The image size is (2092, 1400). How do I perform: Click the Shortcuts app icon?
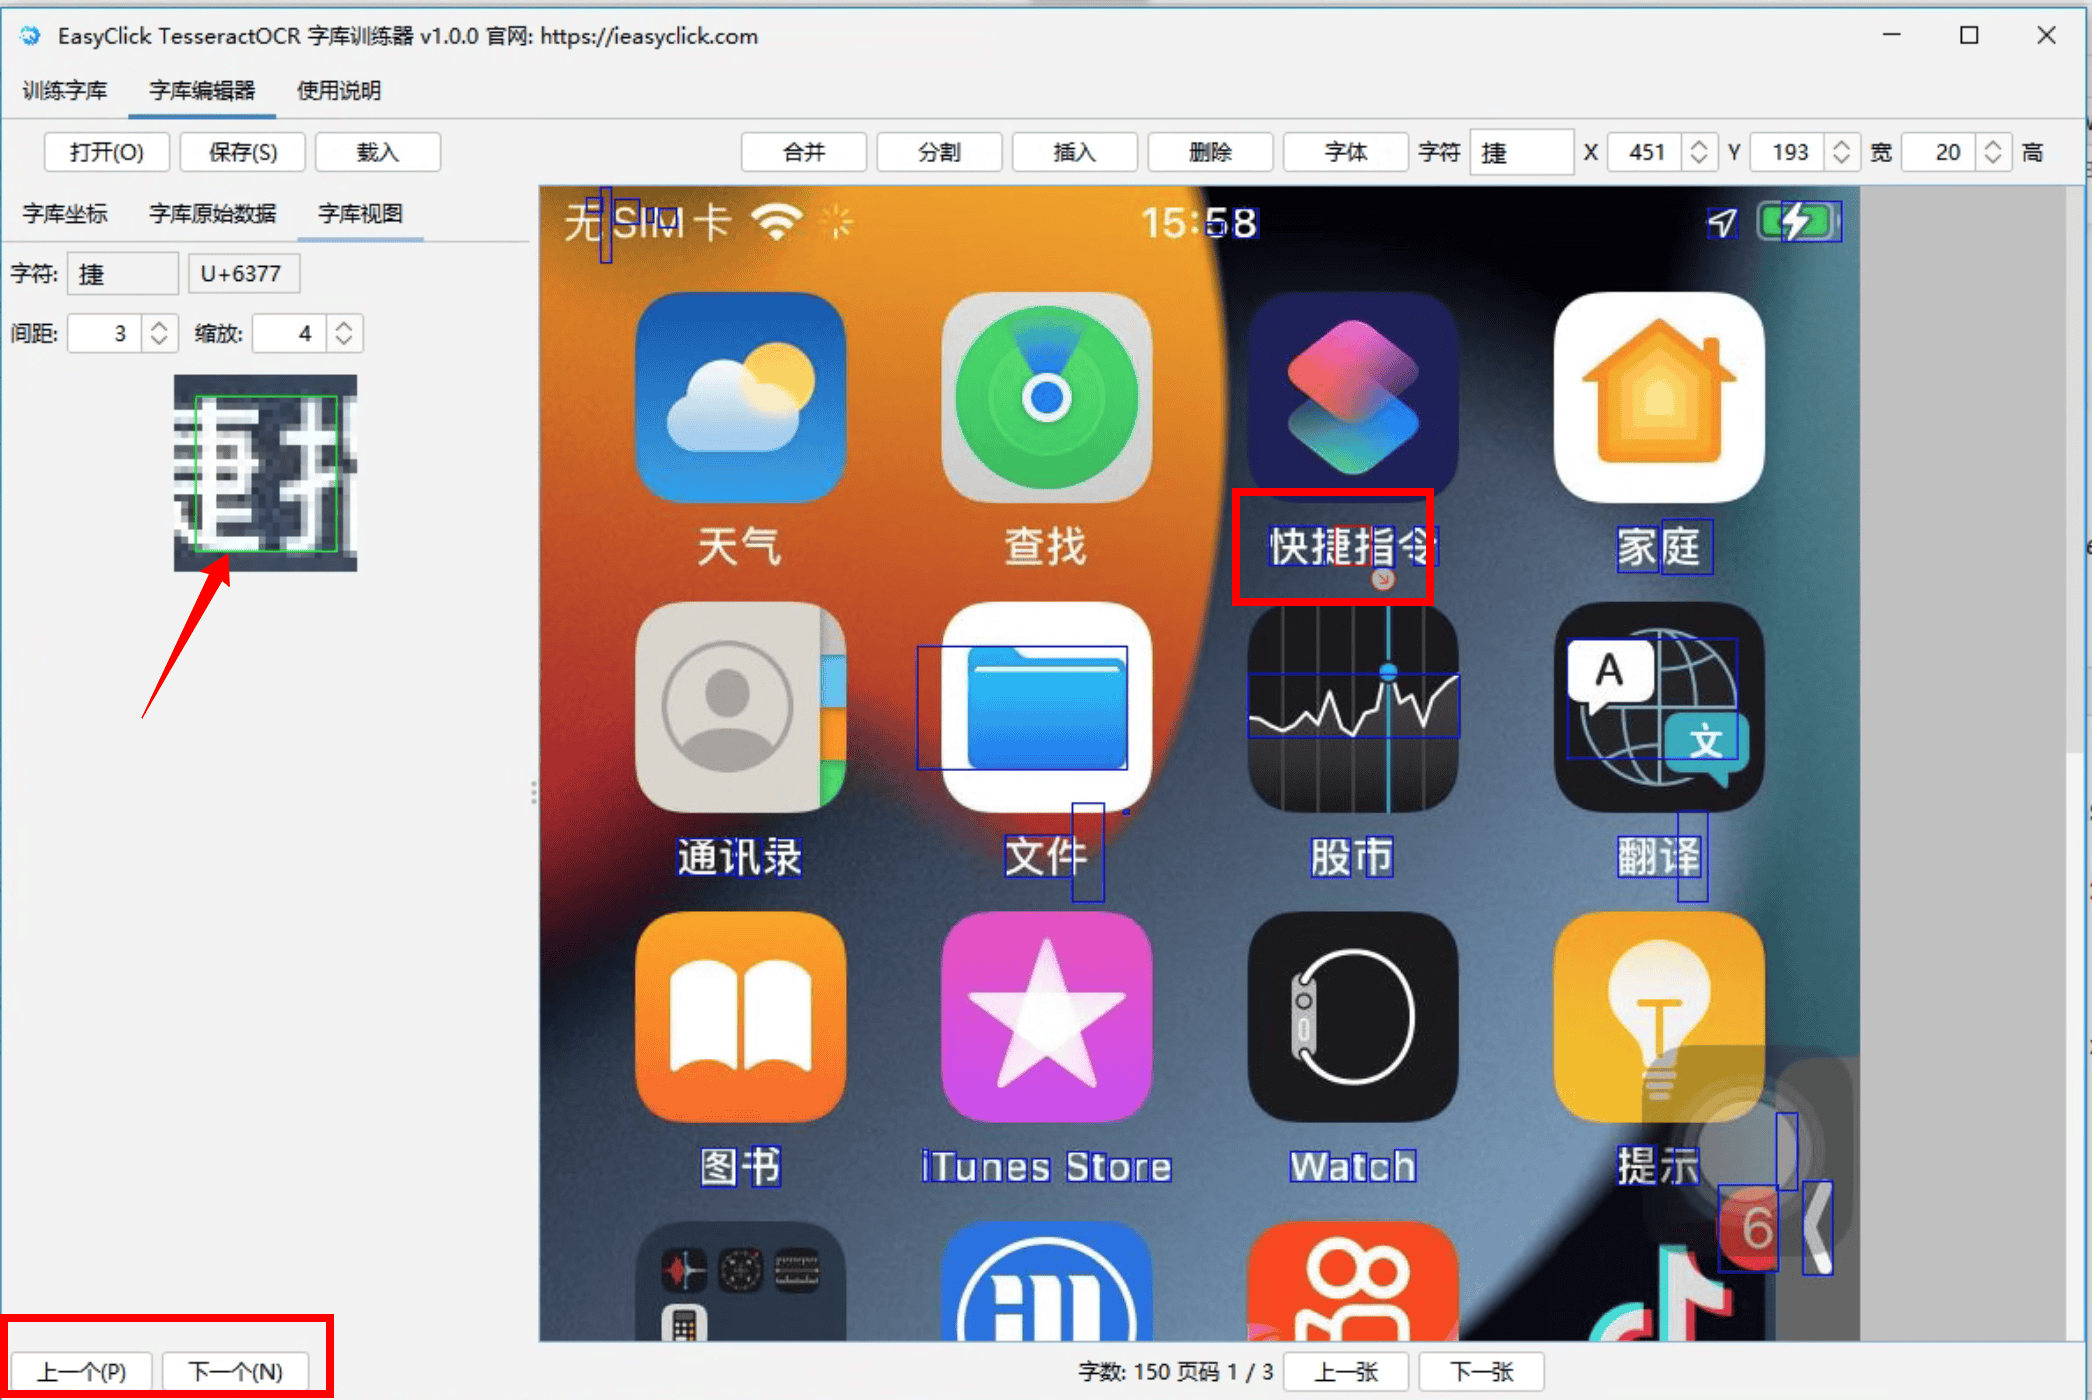[x=1352, y=397]
